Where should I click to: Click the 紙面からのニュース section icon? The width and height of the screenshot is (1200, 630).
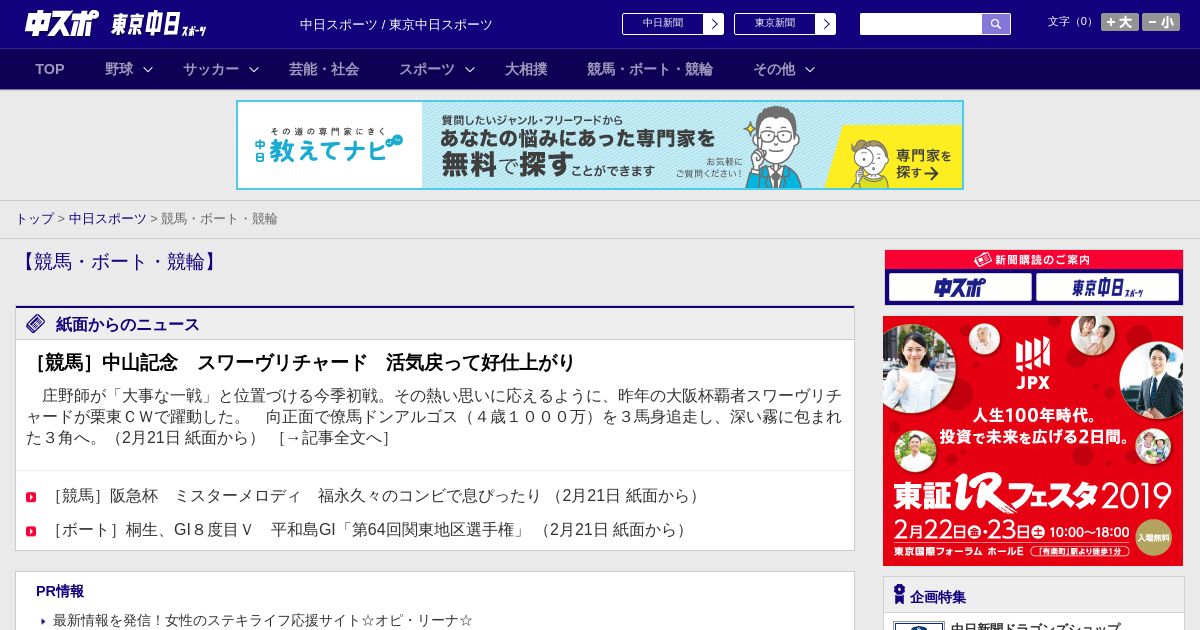point(36,323)
